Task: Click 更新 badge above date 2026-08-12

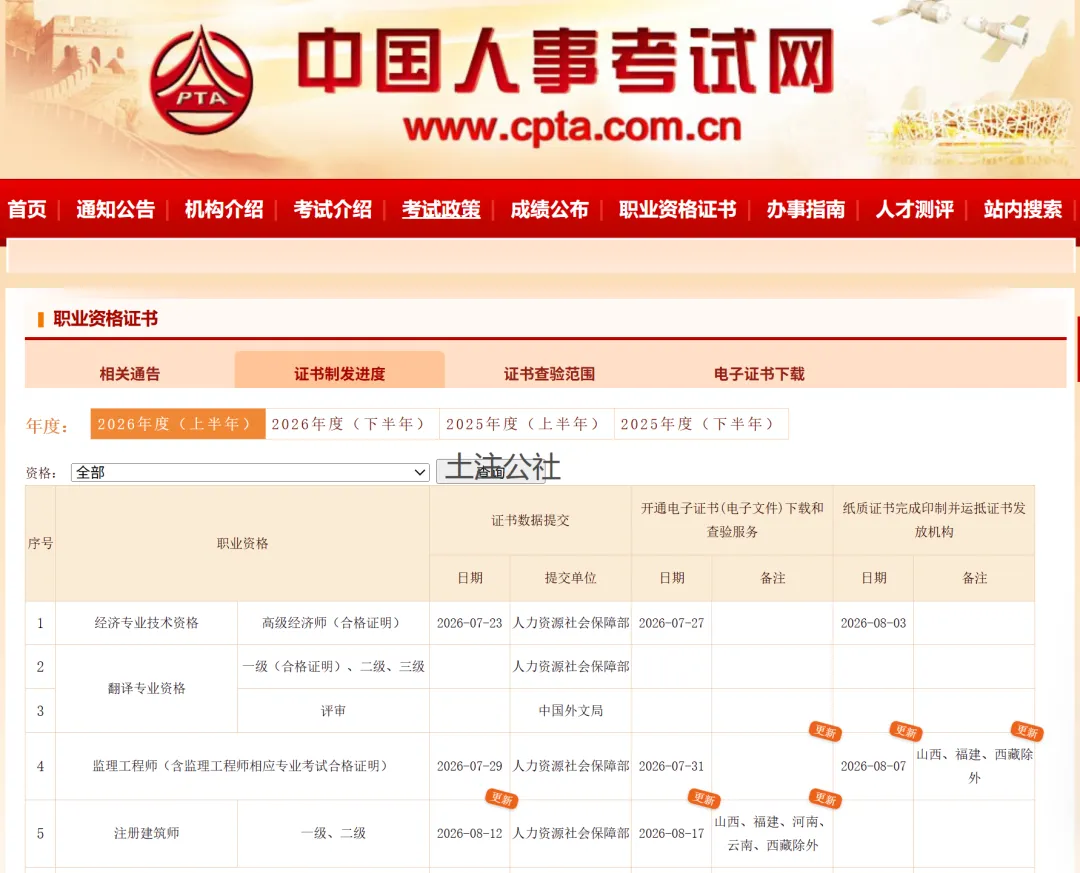Action: coord(501,799)
